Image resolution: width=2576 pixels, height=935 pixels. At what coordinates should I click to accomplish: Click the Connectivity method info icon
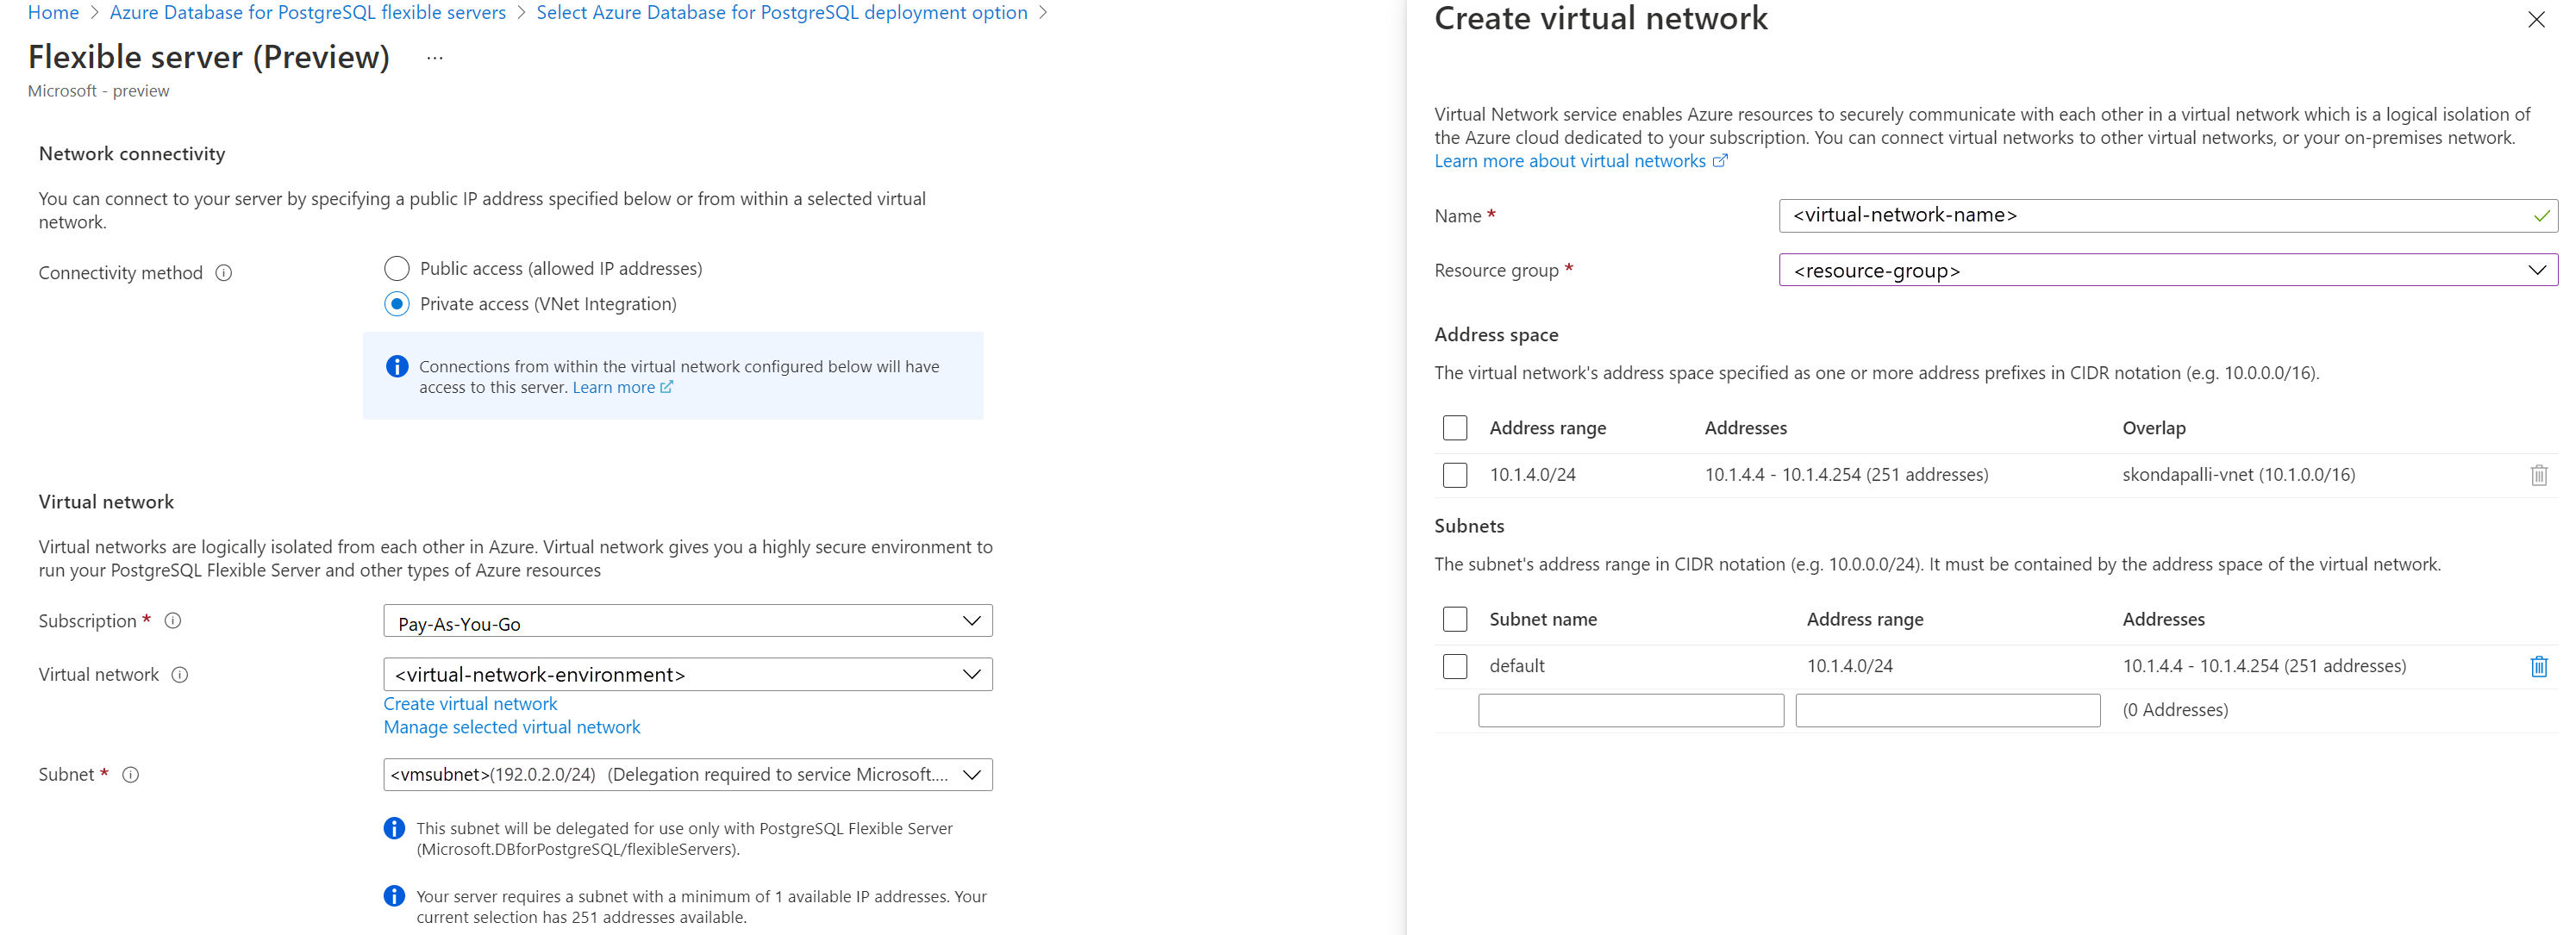coord(224,273)
